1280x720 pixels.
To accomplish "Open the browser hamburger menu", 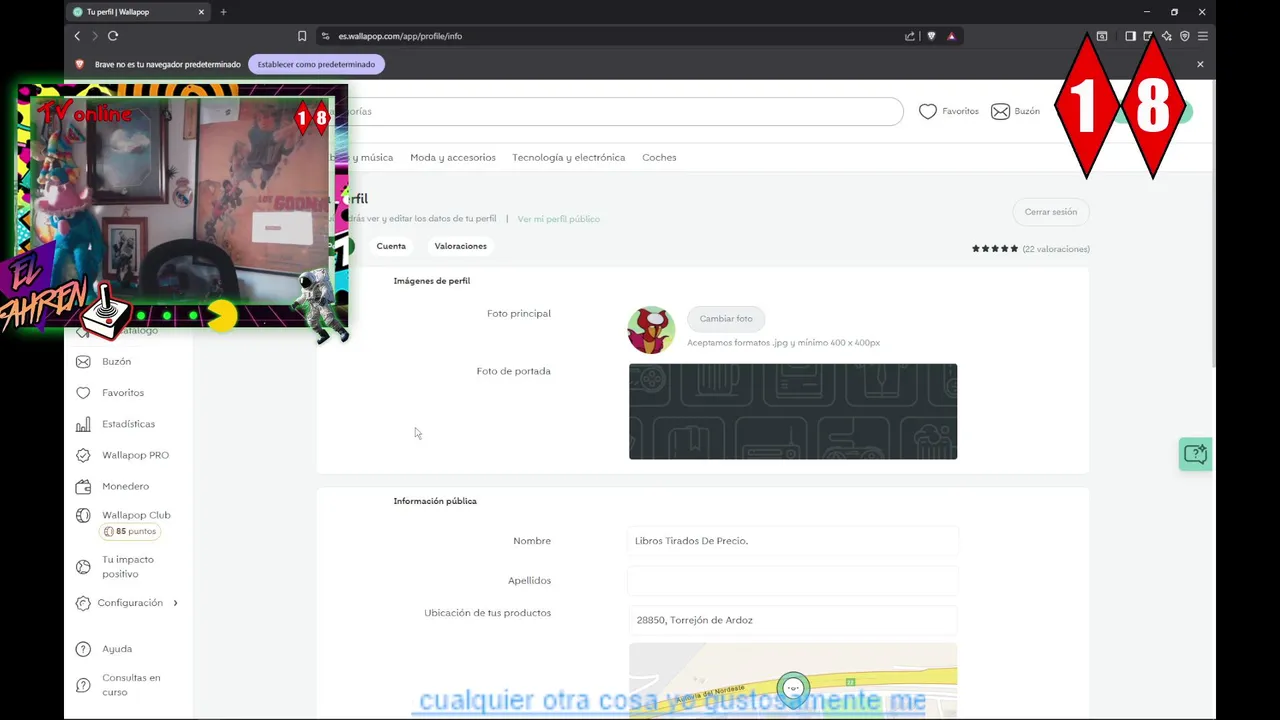I will 1203,36.
